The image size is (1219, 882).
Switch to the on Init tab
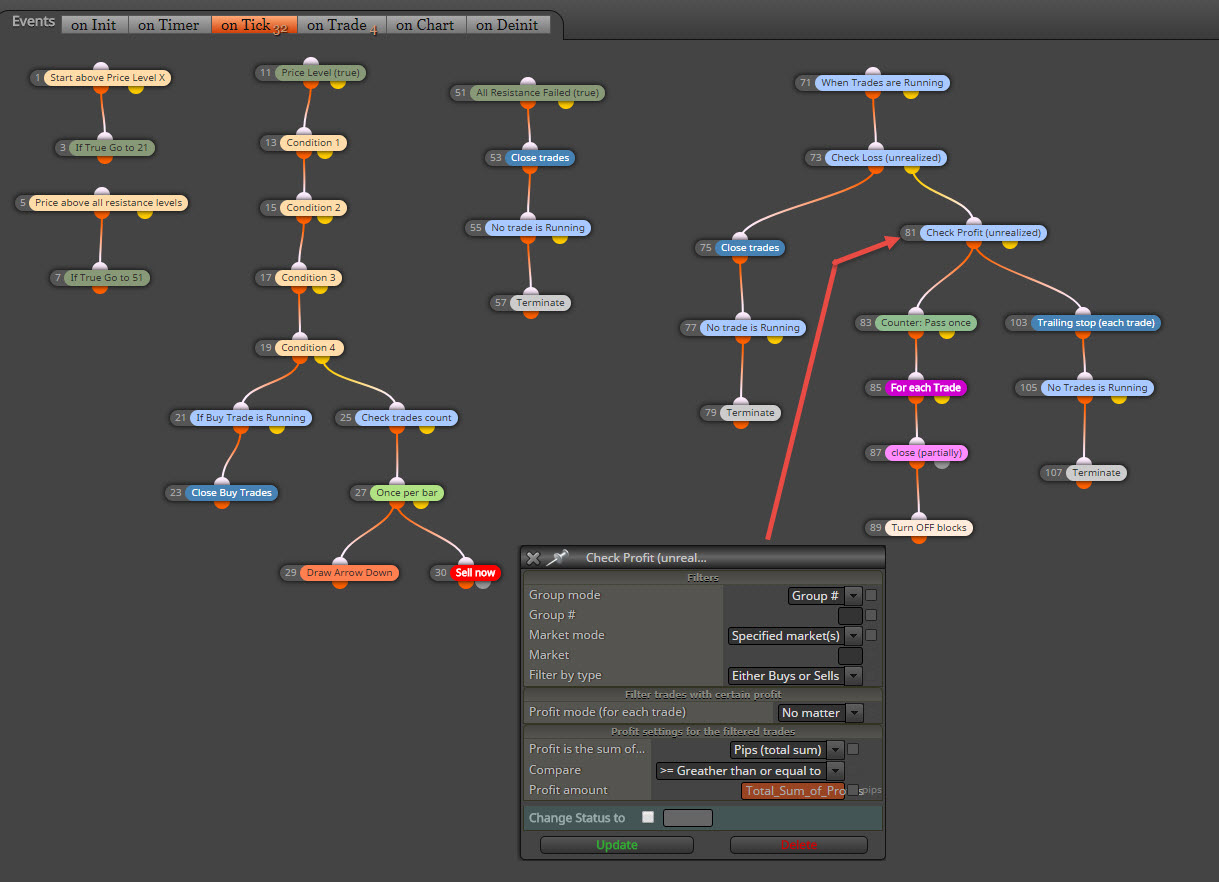[x=94, y=25]
